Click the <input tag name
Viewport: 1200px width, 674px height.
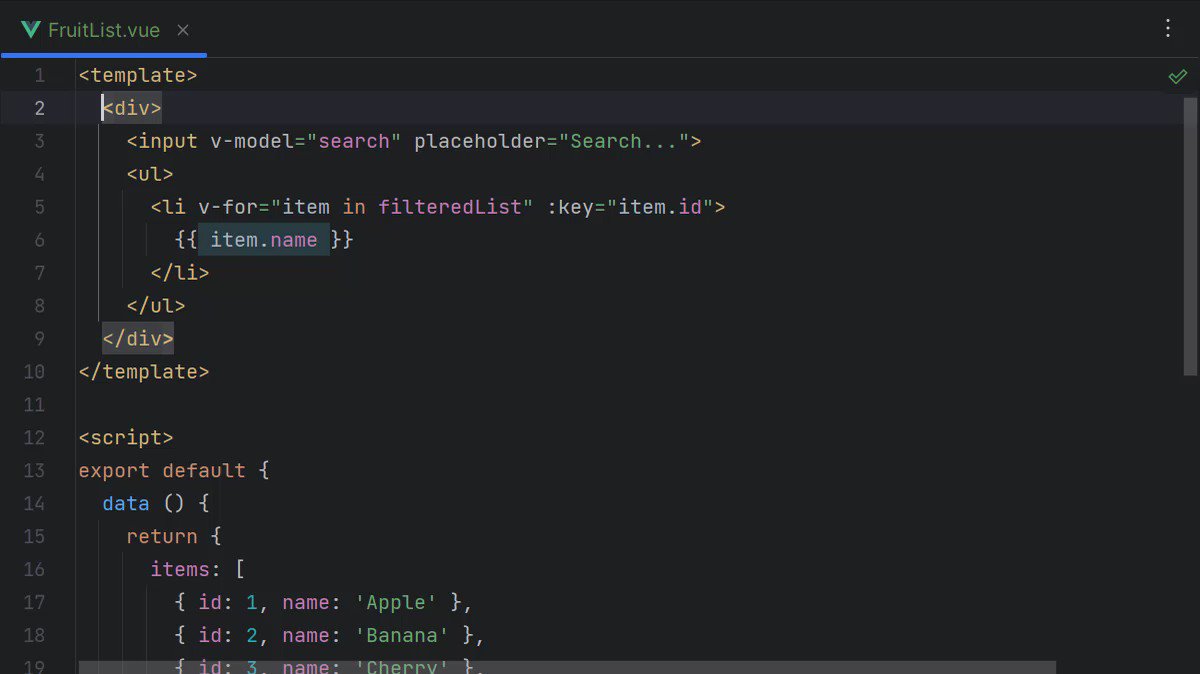coord(162,141)
